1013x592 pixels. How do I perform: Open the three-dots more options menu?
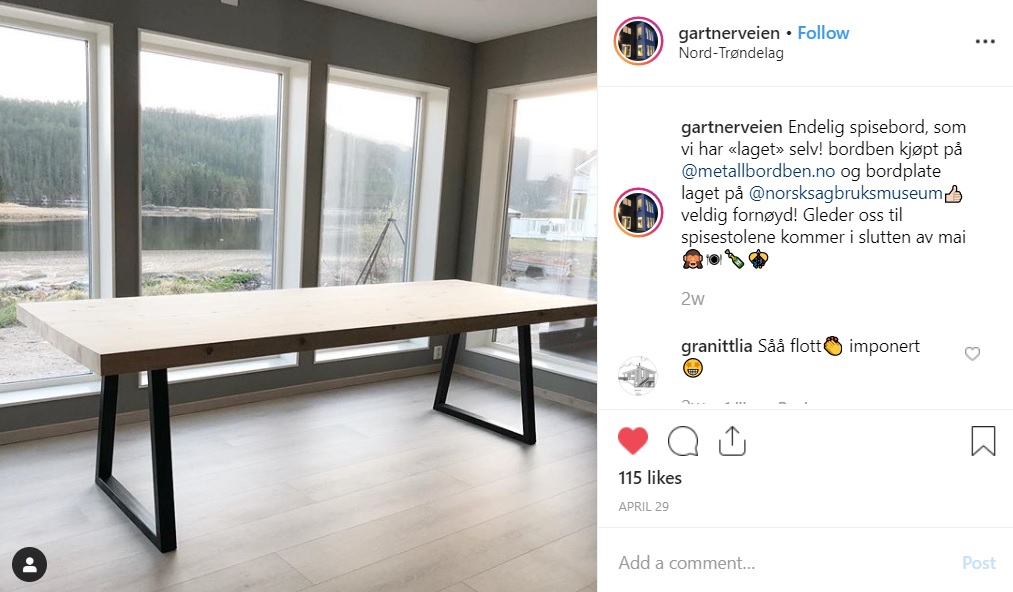[x=985, y=41]
